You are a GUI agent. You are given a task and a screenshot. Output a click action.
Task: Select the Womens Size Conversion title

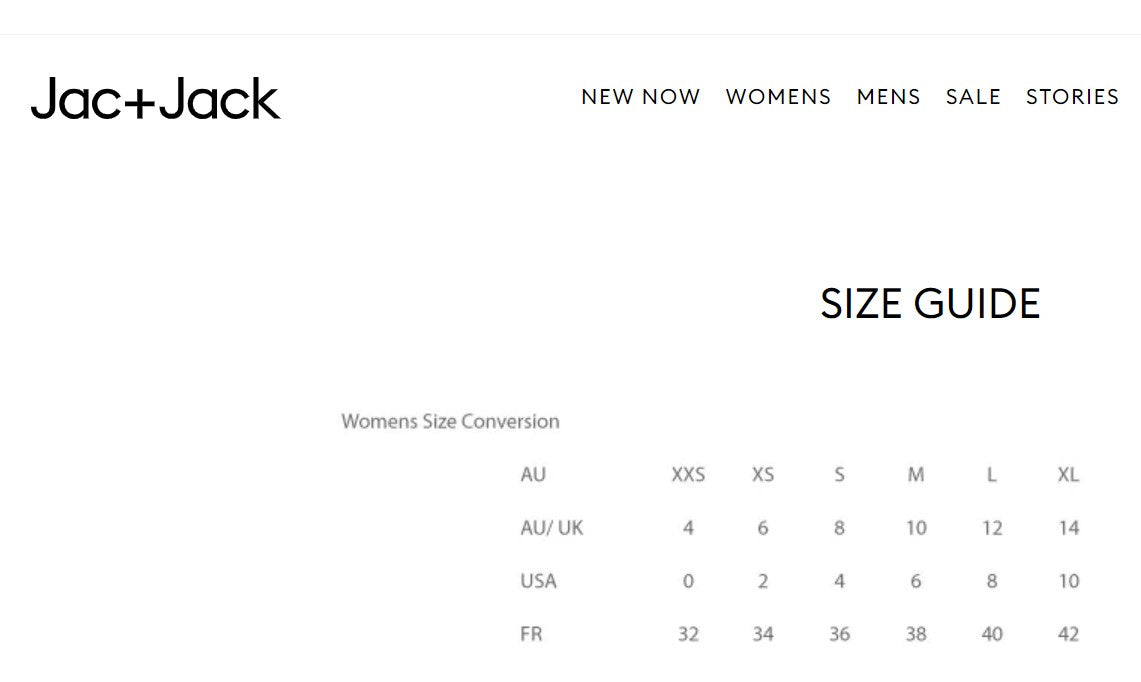point(450,421)
